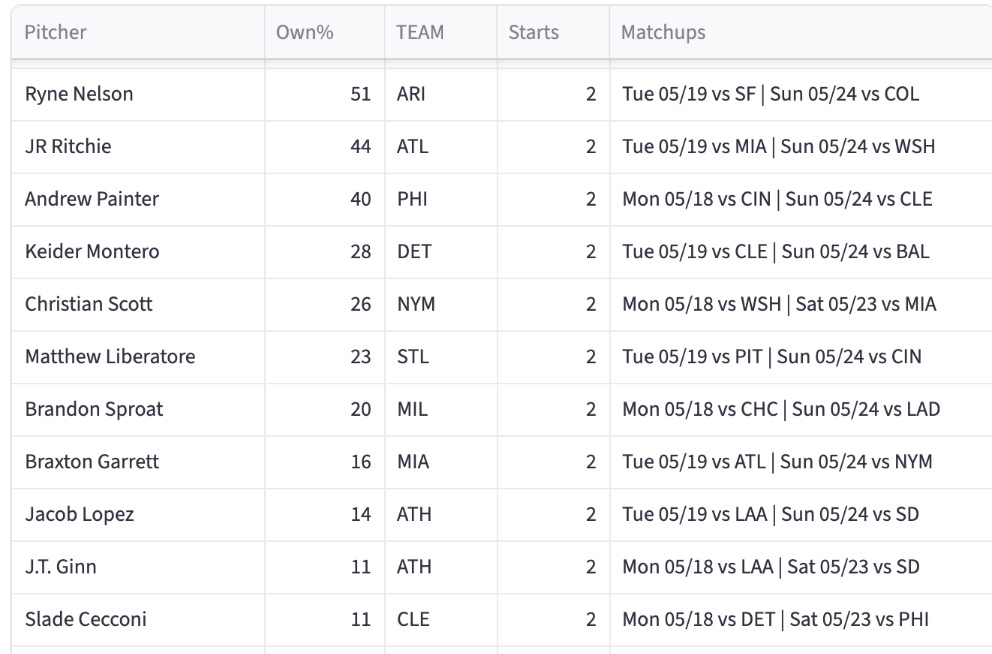Click Ryne Nelson's matchups vs SF and COL
Screen dimensions: 992x654
(771, 94)
